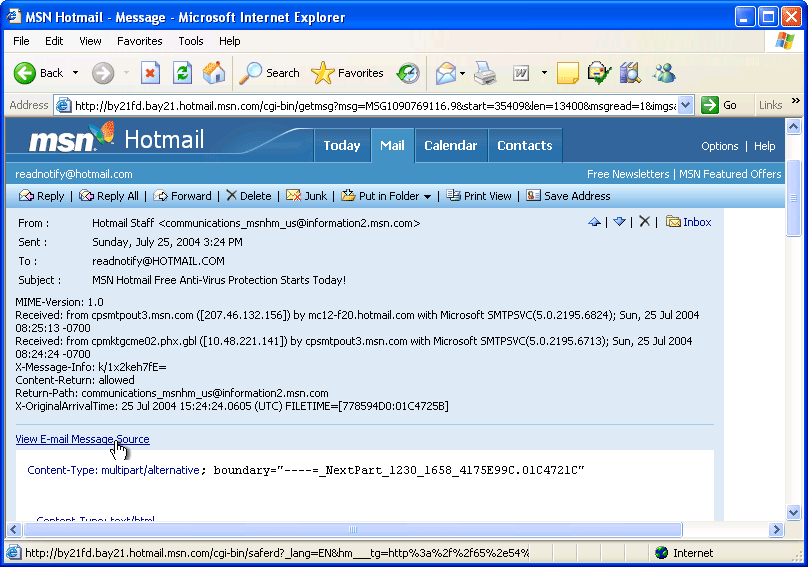Click the Reply All button
808x567 pixels.
coord(109,196)
